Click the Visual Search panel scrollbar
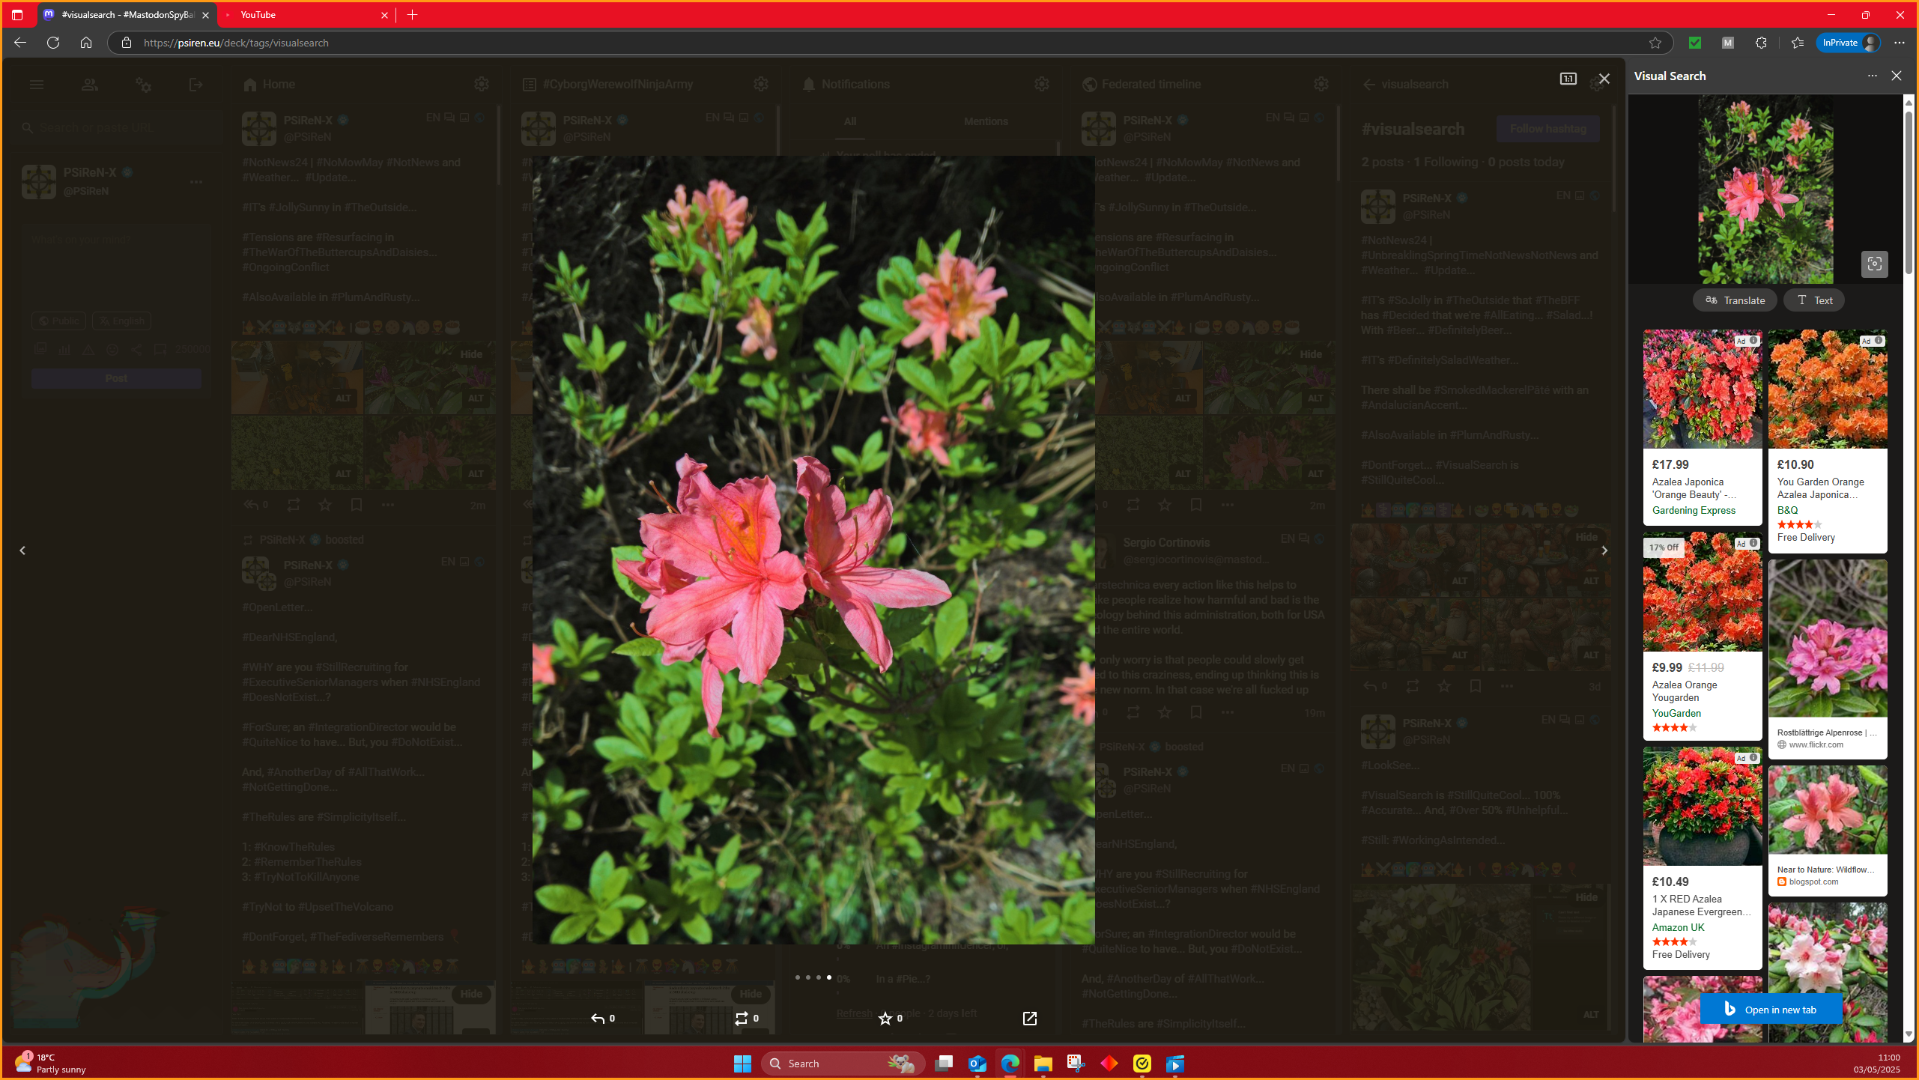Viewport: 1919px width, 1080px height. pyautogui.click(x=1908, y=190)
